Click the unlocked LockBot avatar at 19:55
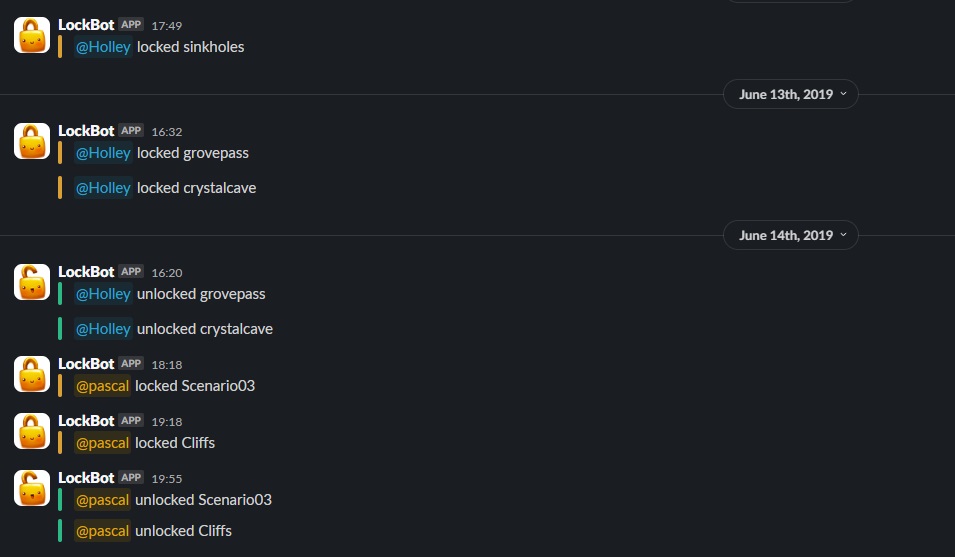 pyautogui.click(x=32, y=488)
